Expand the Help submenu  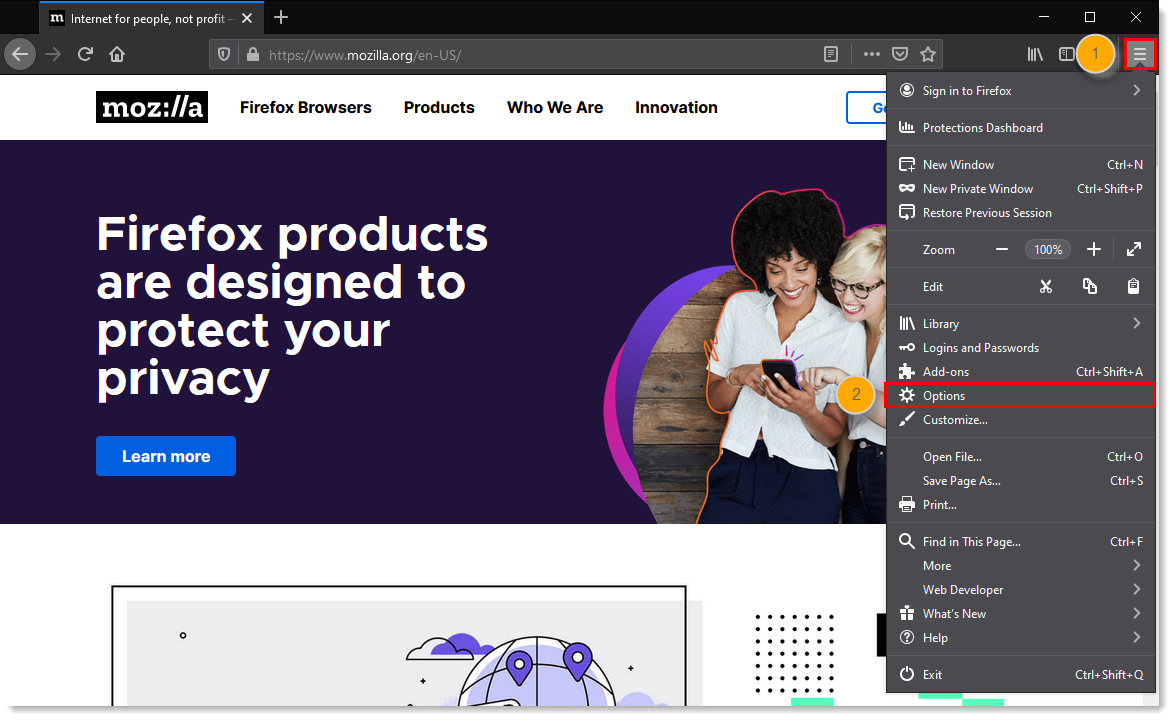[1021, 637]
